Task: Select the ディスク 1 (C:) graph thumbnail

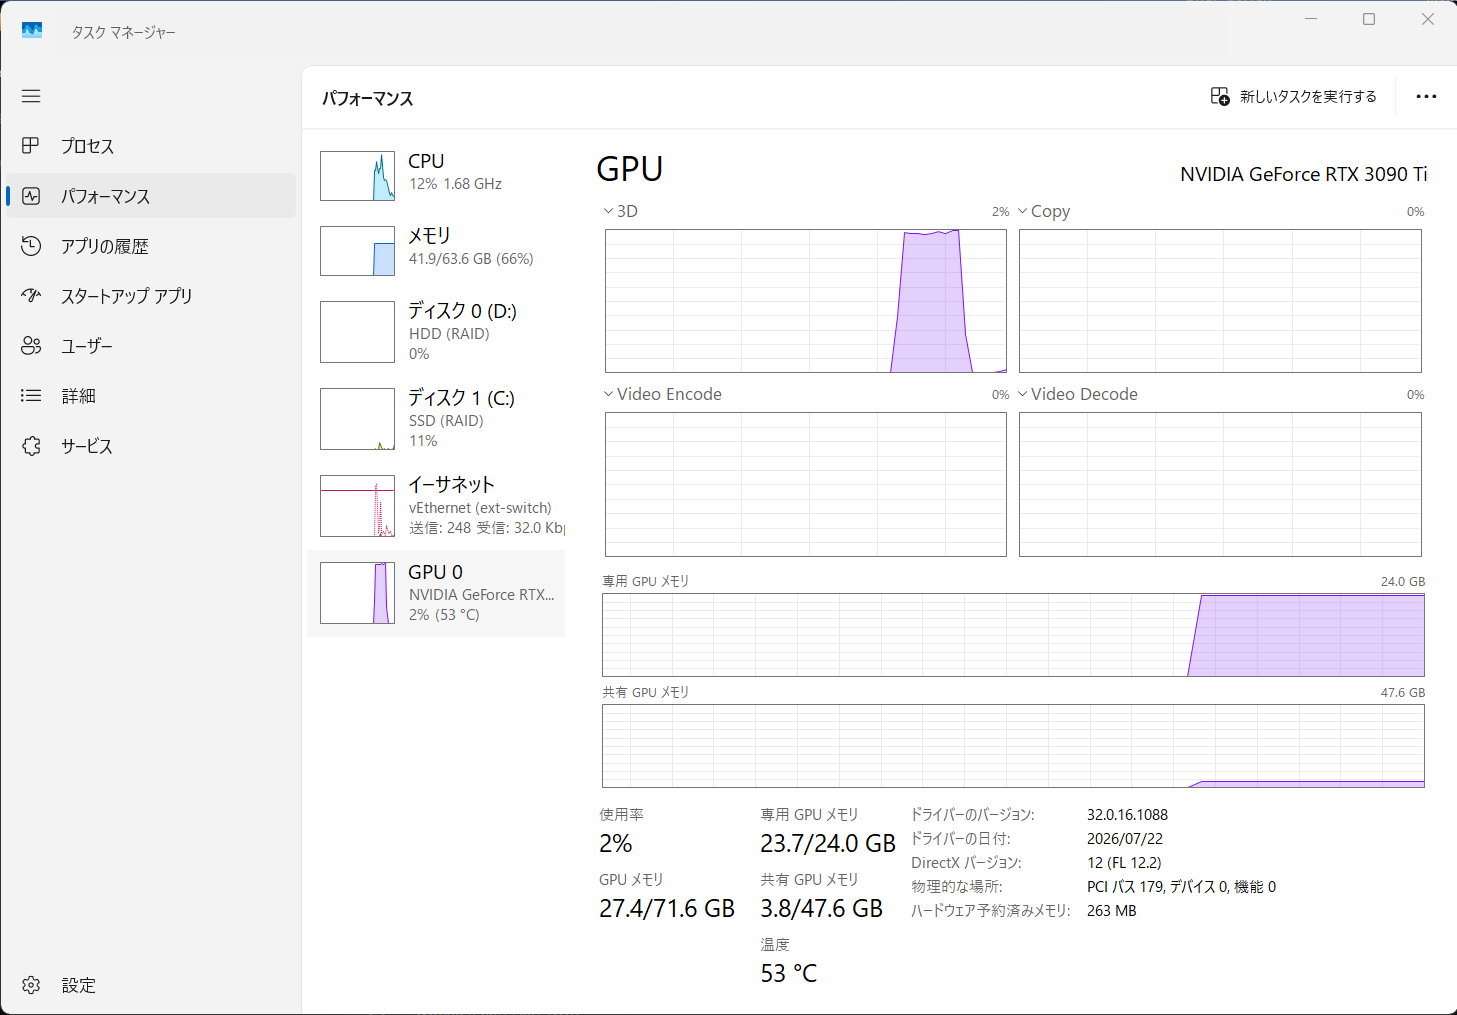Action: 357,419
